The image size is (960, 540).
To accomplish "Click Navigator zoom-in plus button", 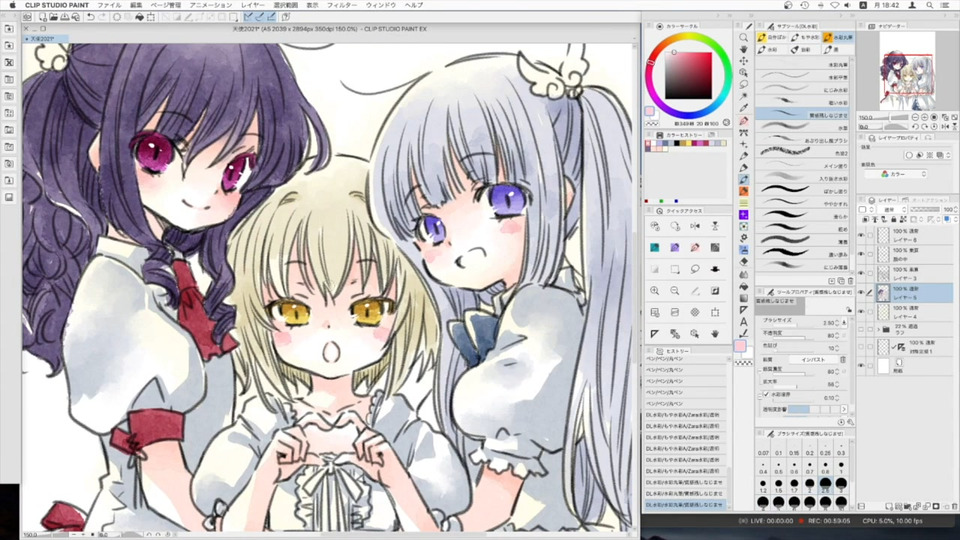I will (924, 118).
